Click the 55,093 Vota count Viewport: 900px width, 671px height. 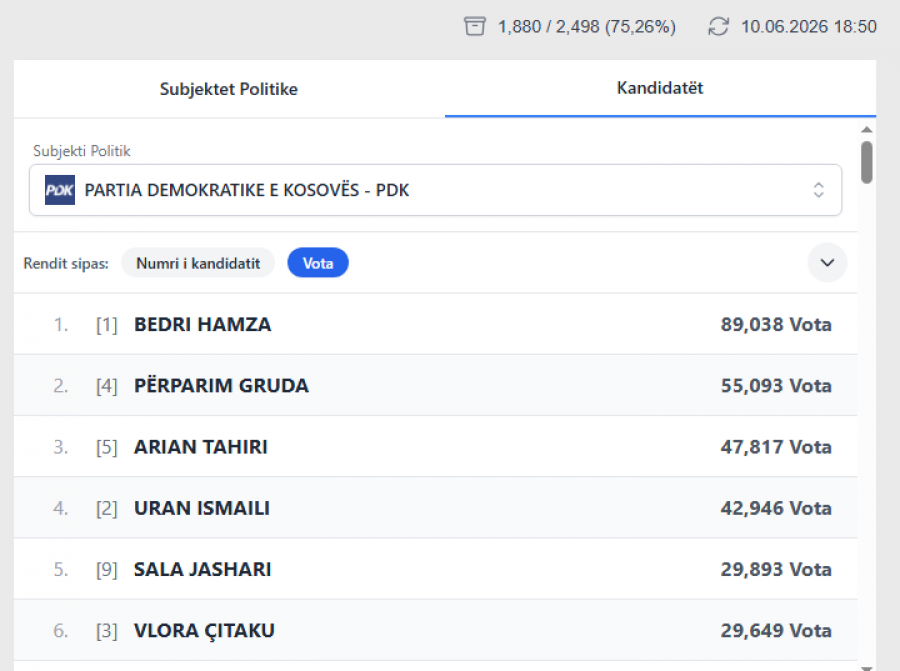[x=776, y=385]
